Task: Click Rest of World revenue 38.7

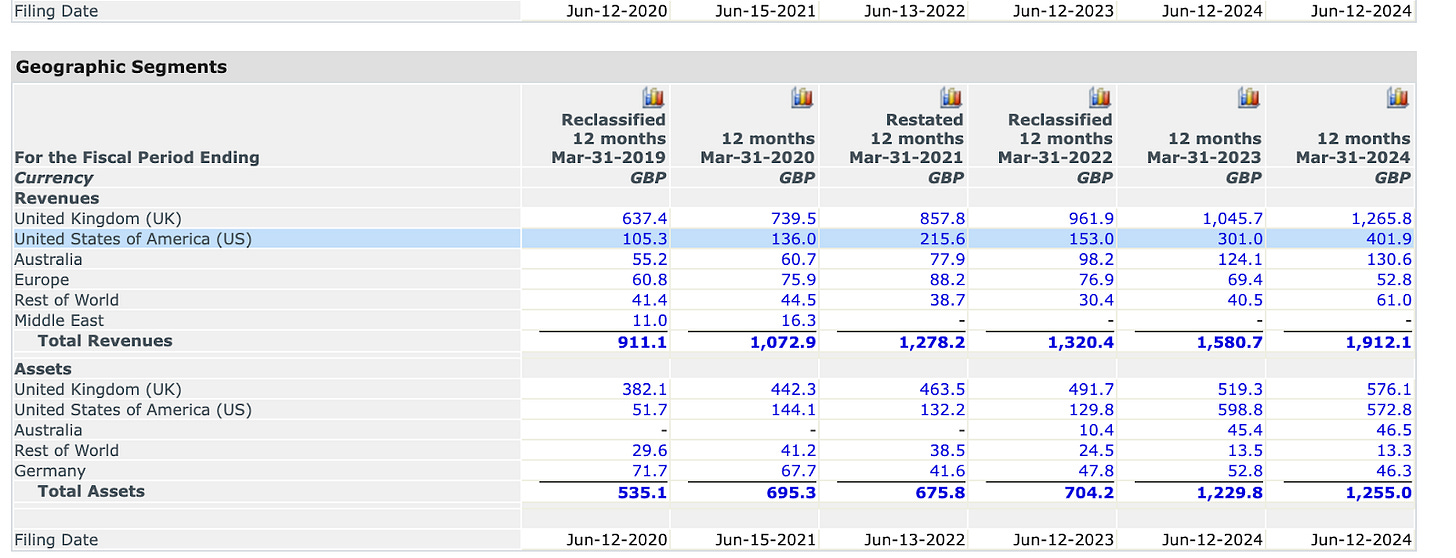Action: coord(947,300)
